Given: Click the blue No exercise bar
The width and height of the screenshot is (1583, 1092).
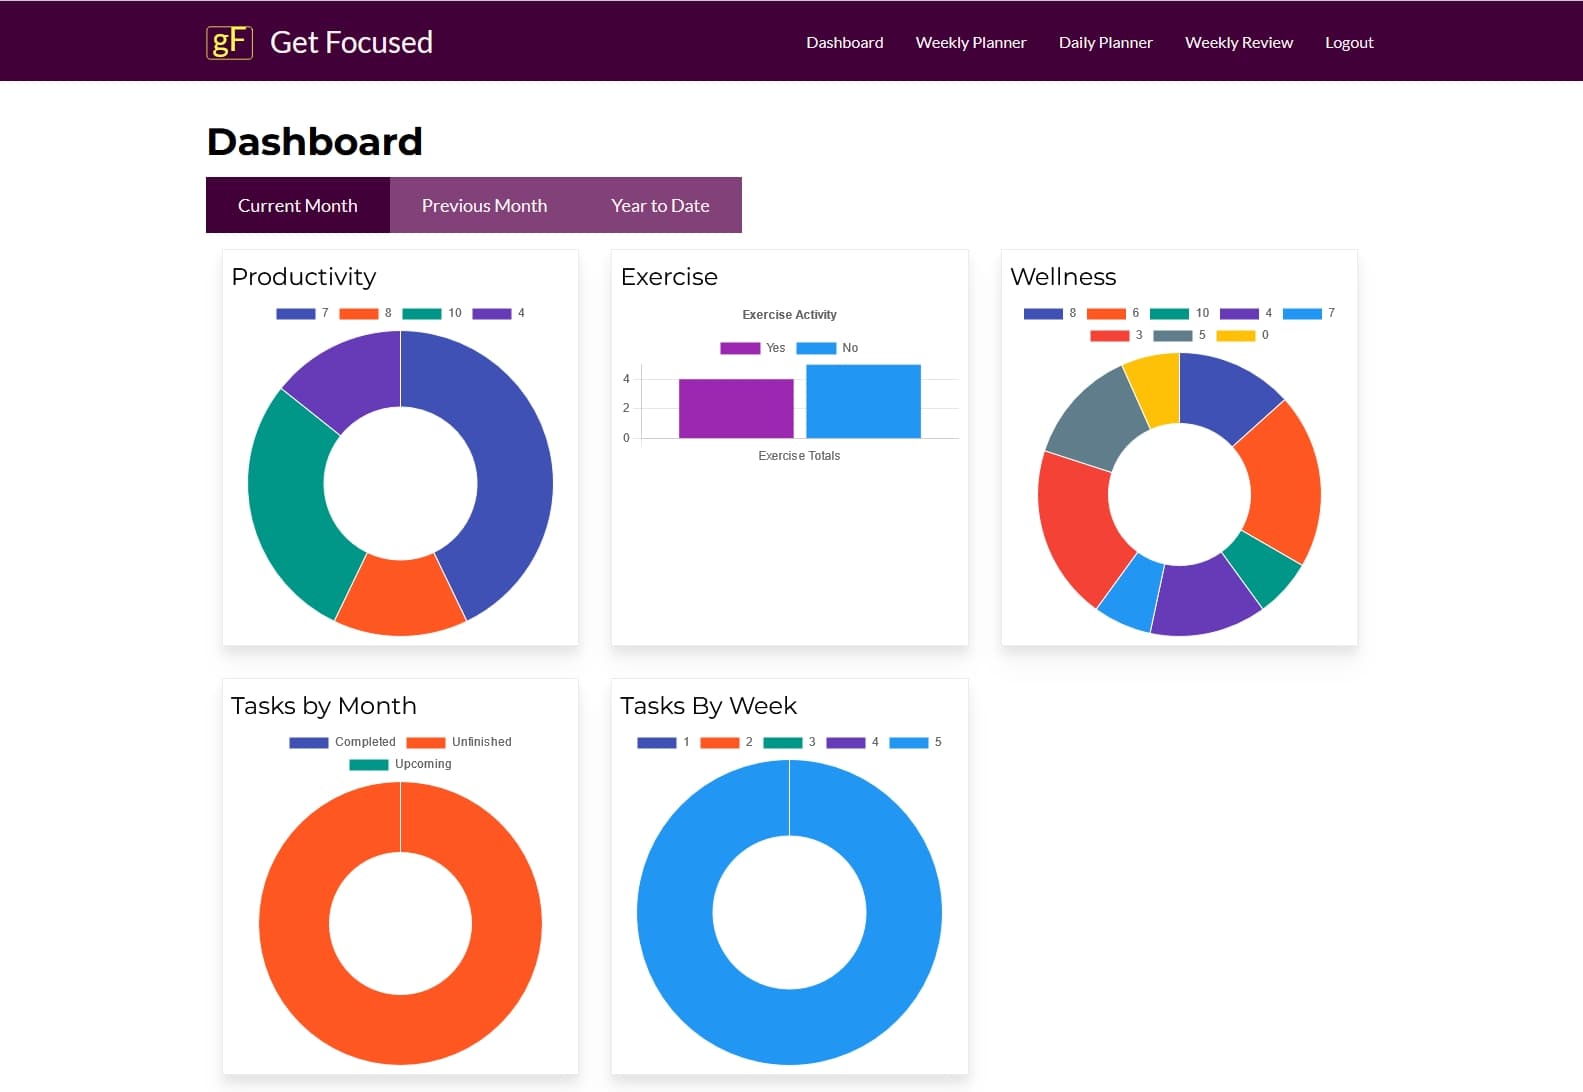Looking at the screenshot, I should [x=863, y=401].
